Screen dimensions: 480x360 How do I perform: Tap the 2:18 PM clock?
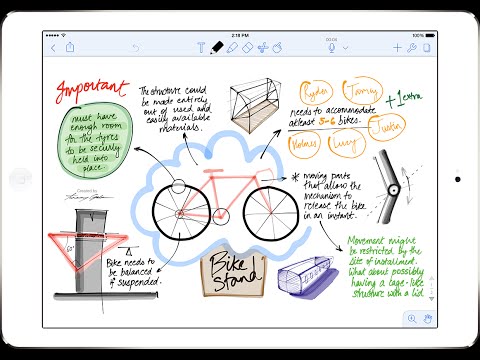pyautogui.click(x=240, y=35)
